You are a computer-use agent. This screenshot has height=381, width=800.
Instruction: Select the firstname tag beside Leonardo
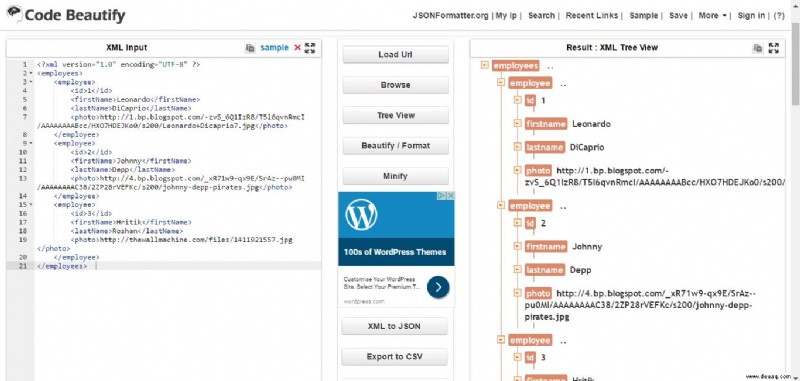click(x=546, y=124)
